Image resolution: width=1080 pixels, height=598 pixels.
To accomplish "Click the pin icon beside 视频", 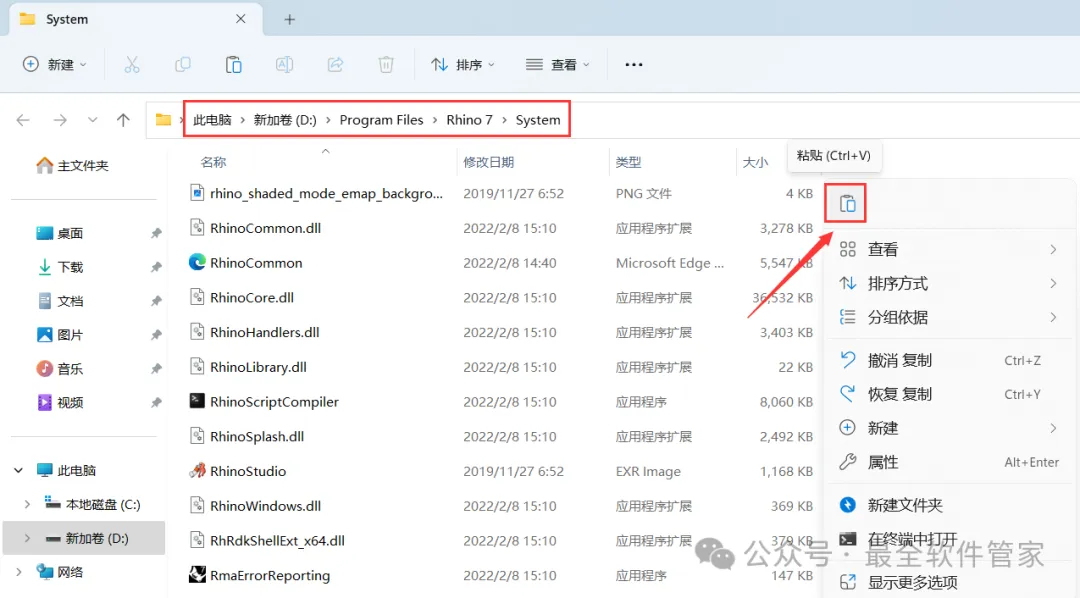I will pos(156,402).
